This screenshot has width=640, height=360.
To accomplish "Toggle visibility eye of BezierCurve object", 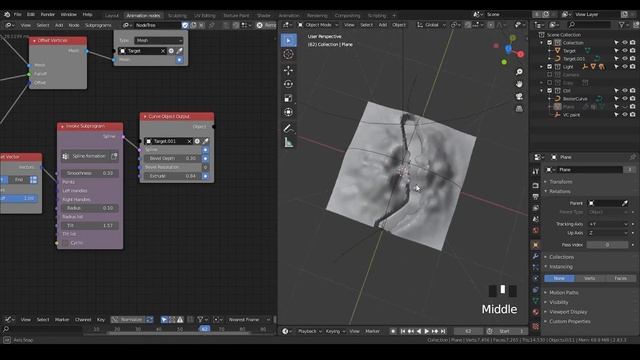I will tap(624, 99).
